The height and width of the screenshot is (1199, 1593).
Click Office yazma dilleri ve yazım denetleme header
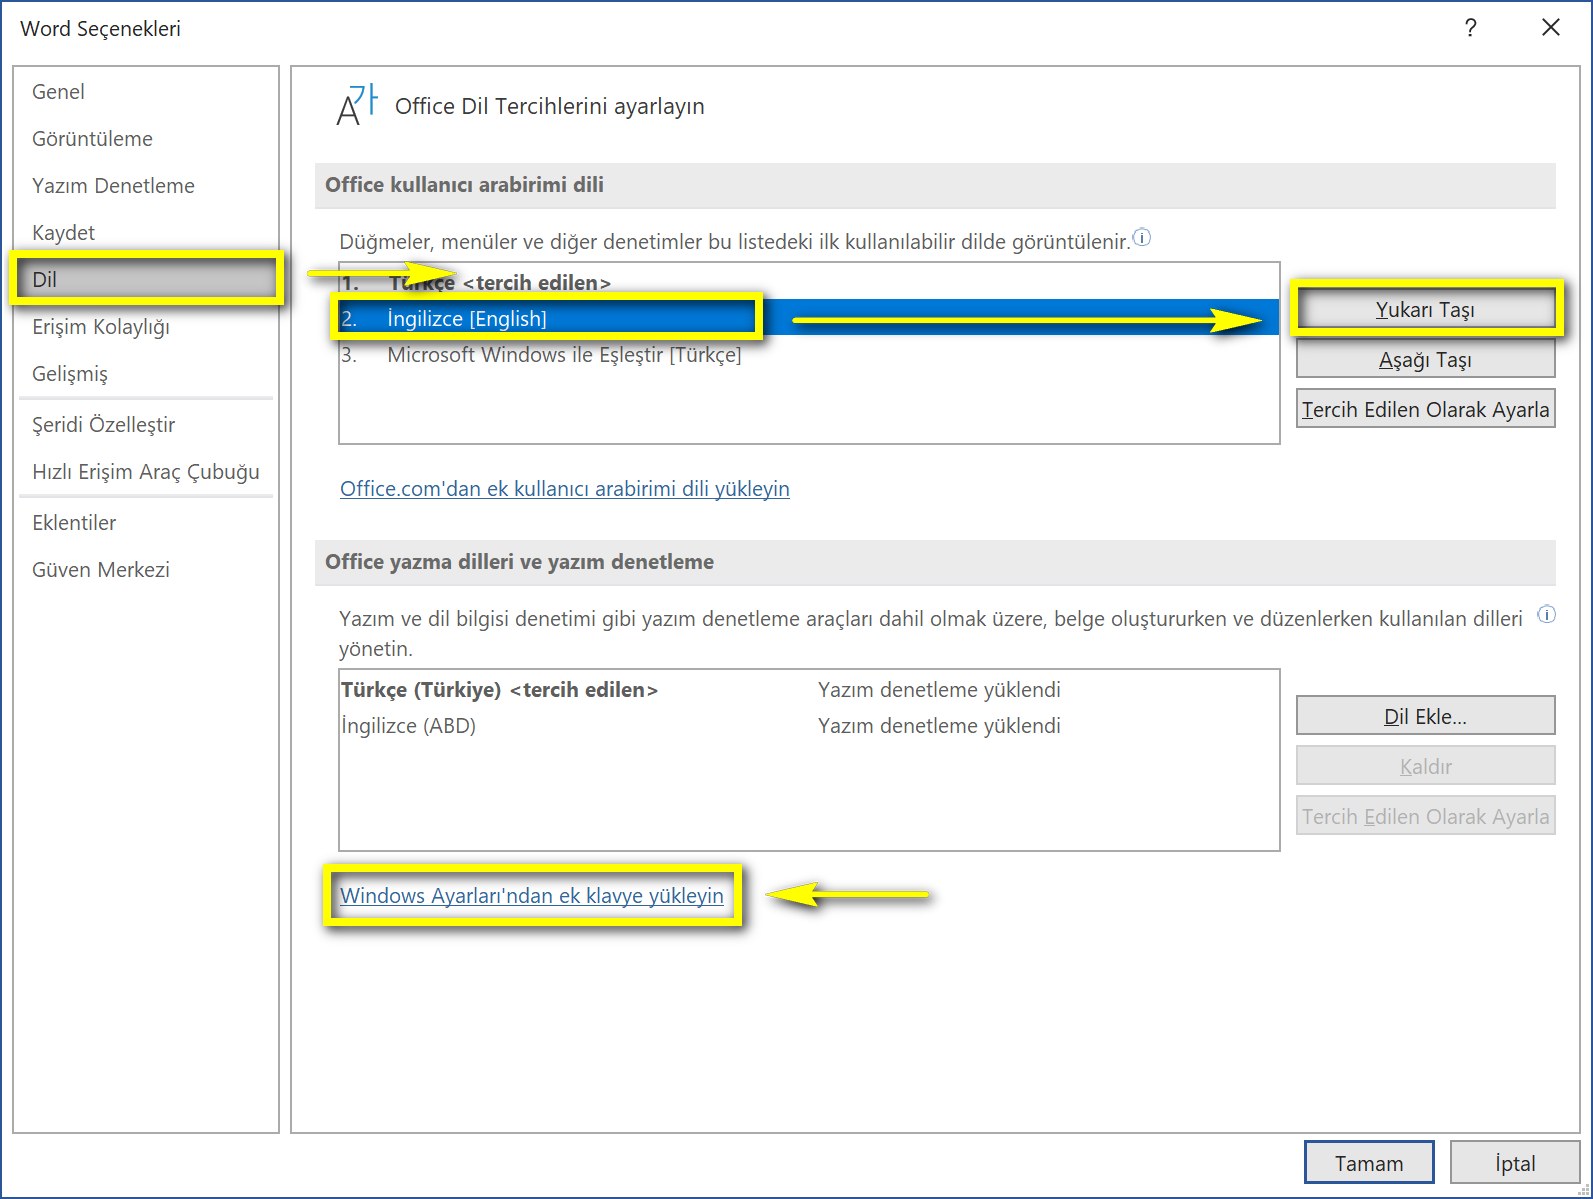(935, 562)
